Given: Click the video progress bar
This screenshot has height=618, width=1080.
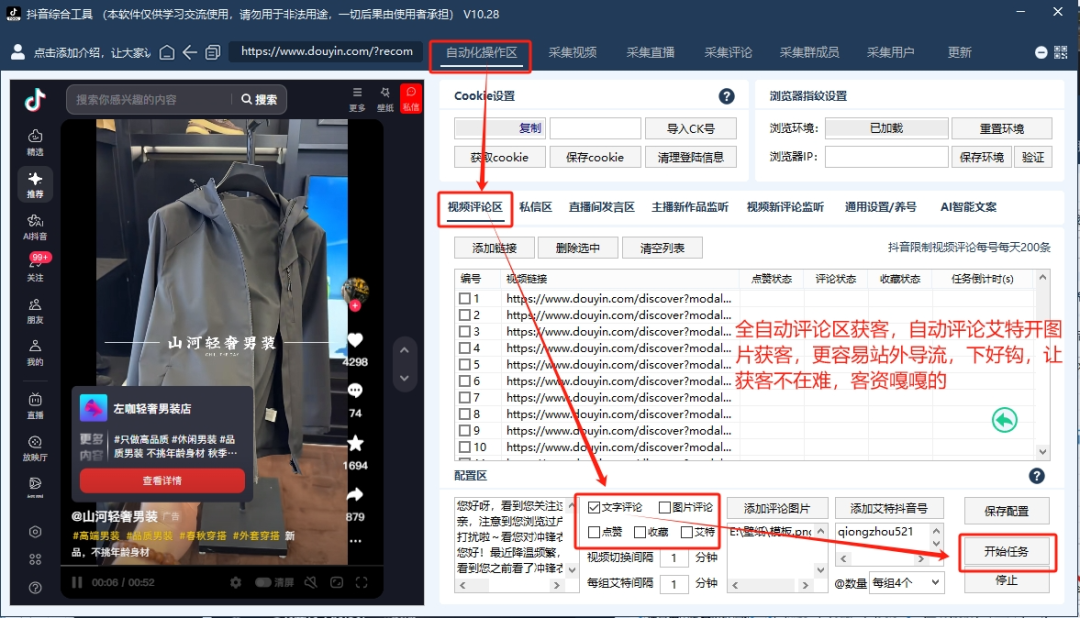Looking at the screenshot, I should pos(220,566).
